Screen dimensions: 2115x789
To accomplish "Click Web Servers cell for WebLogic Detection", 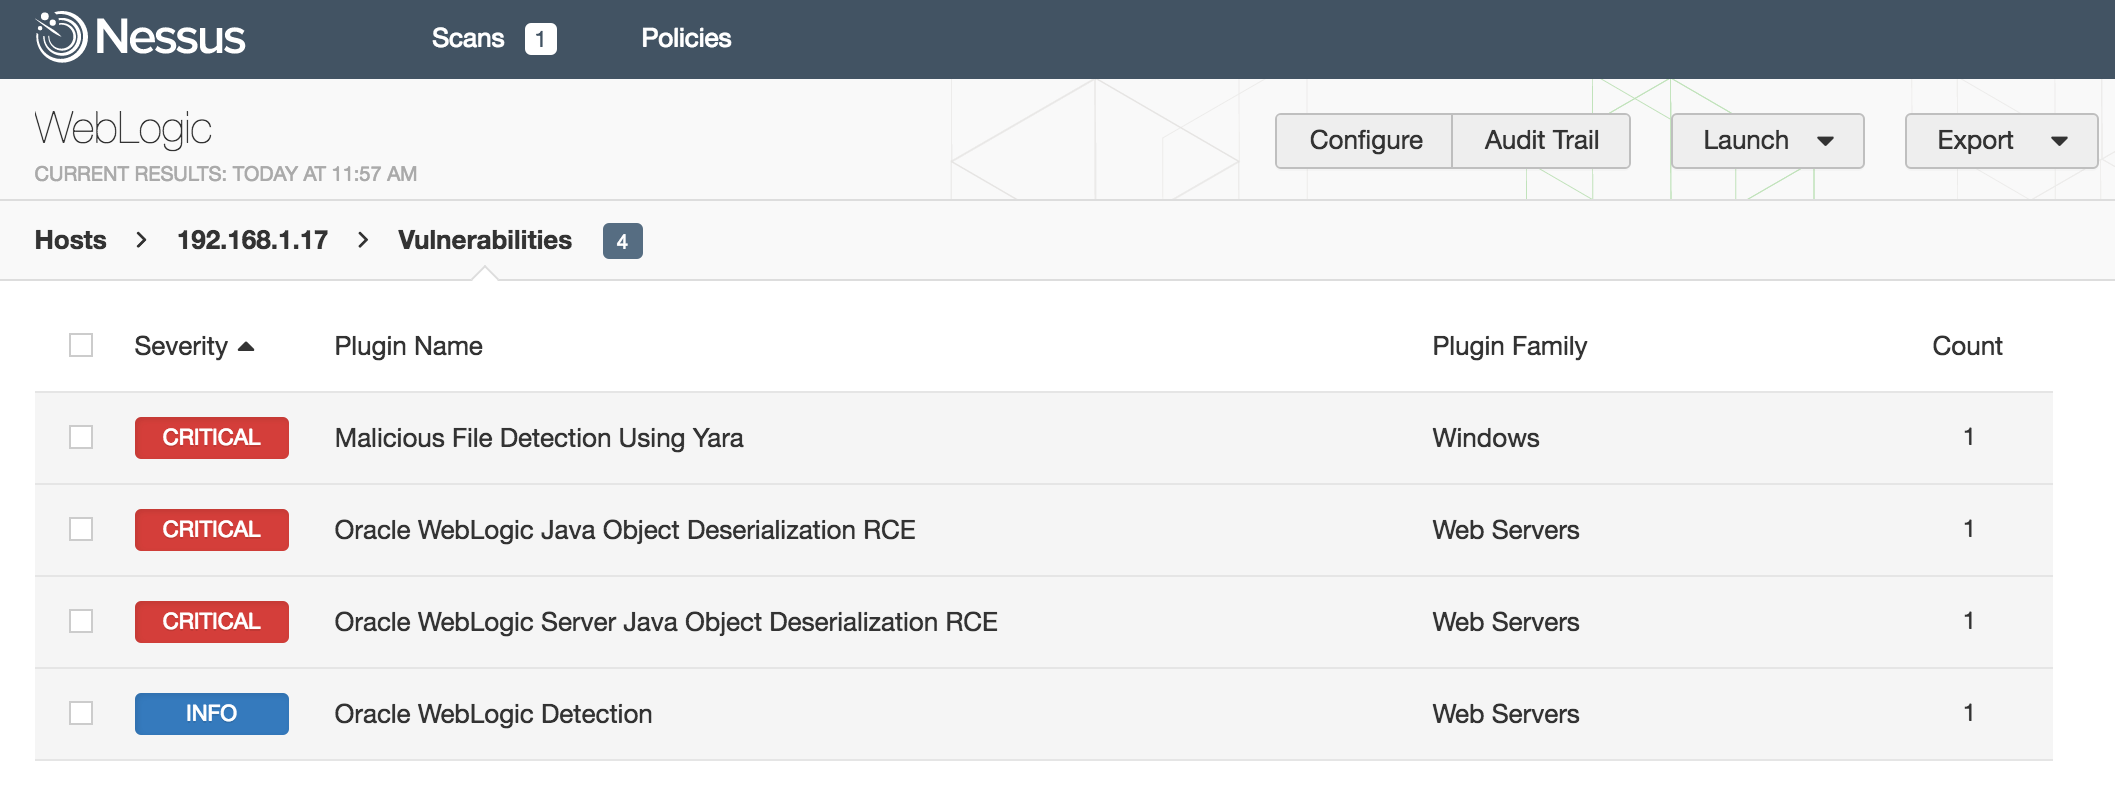I will coord(1505,714).
